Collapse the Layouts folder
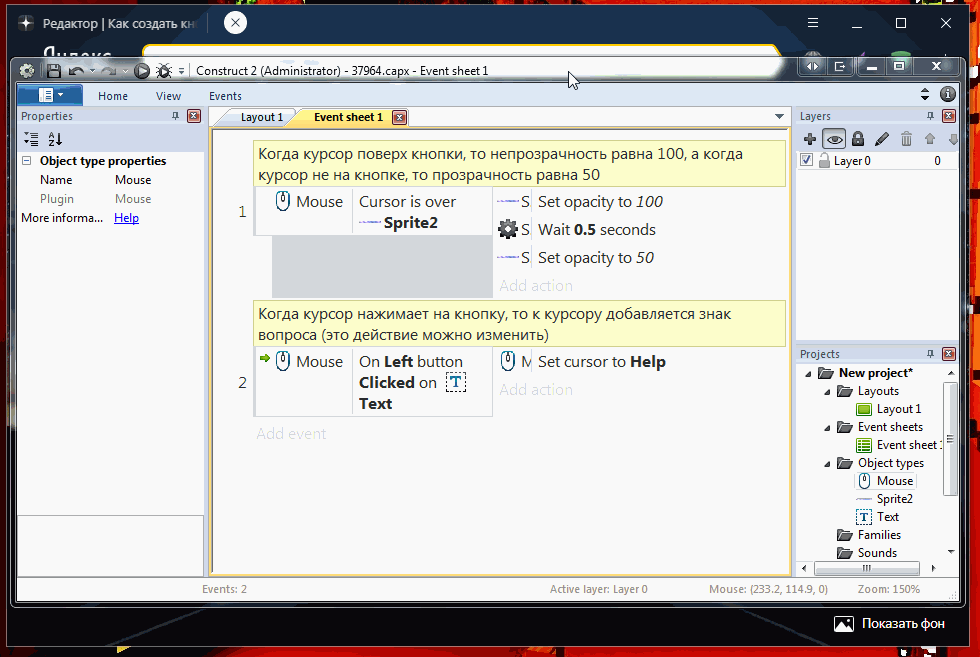The height and width of the screenshot is (657, 980). click(x=828, y=391)
